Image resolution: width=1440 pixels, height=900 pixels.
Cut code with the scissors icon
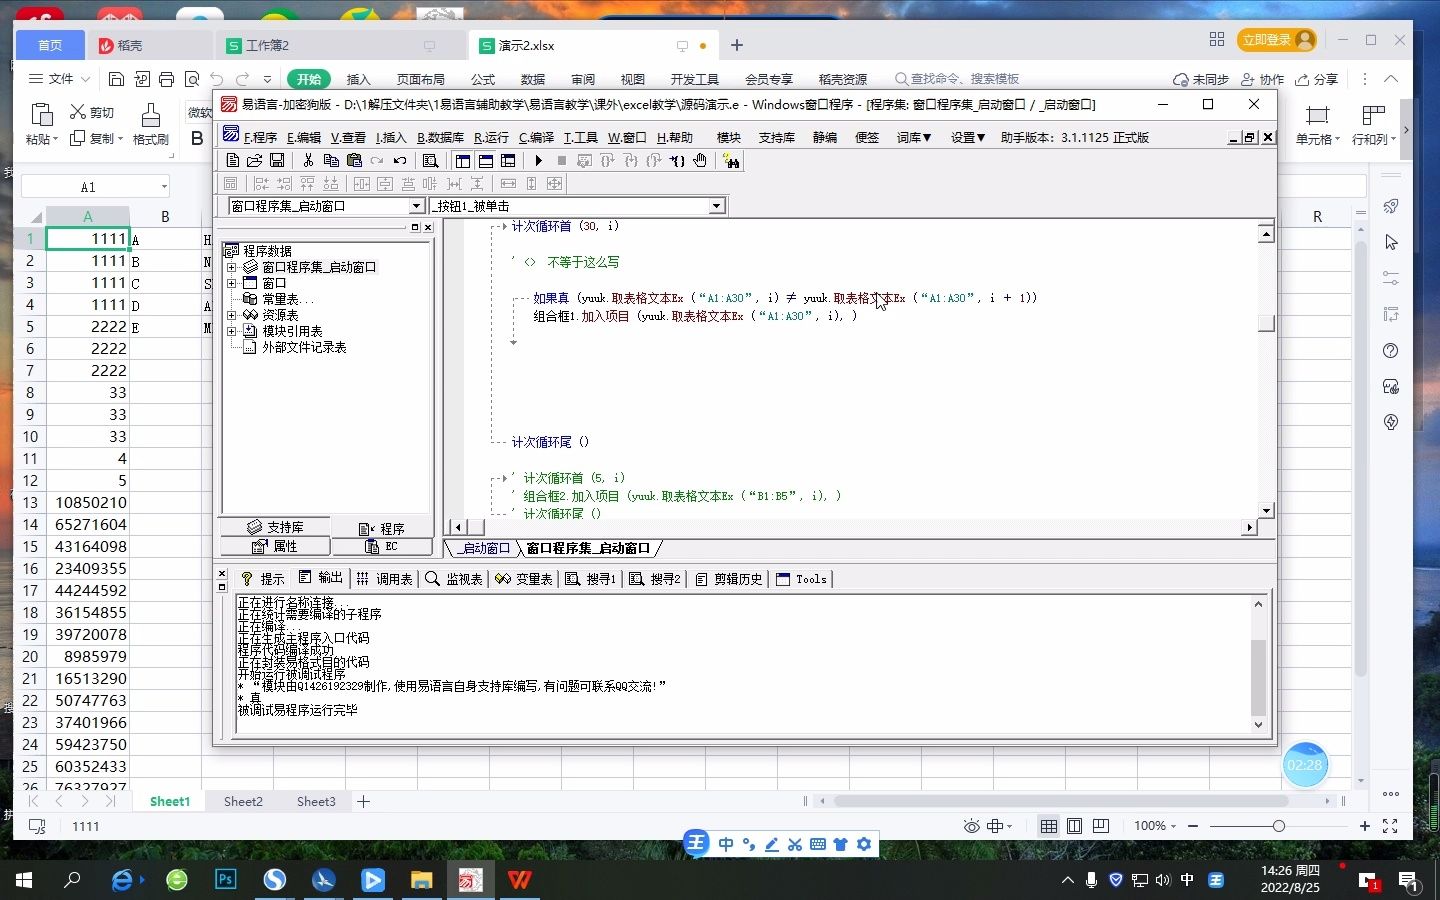pyautogui.click(x=308, y=160)
